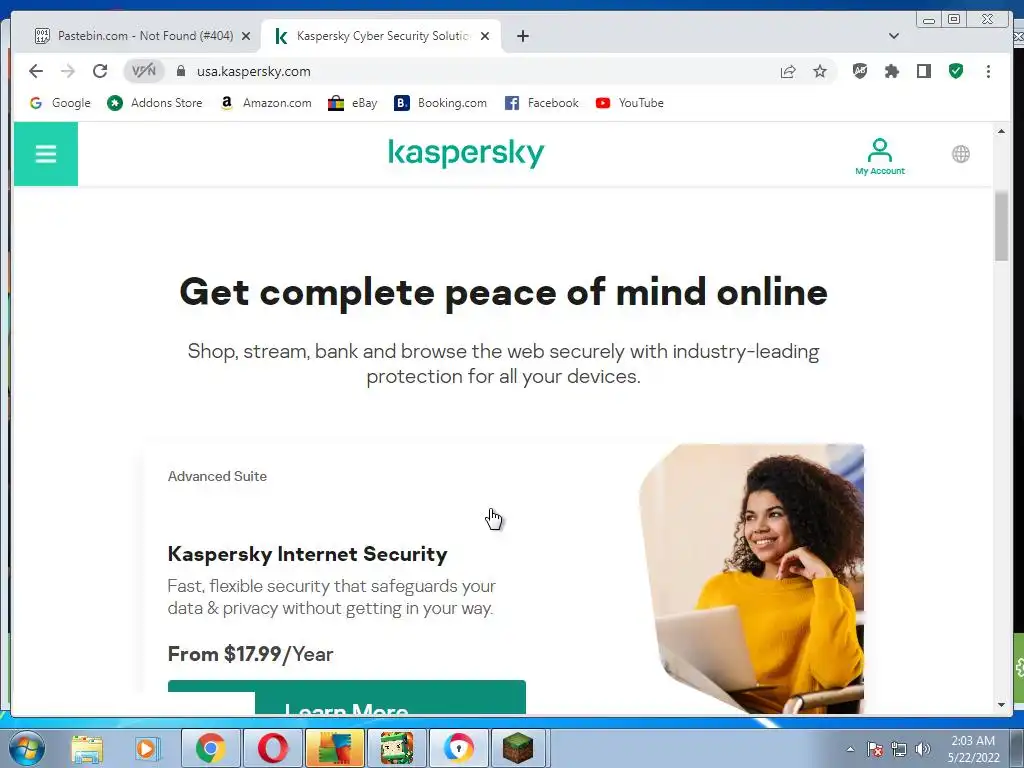The width and height of the screenshot is (1024, 768).
Task: Open the Kaspersky hamburger menu
Action: pos(46,154)
